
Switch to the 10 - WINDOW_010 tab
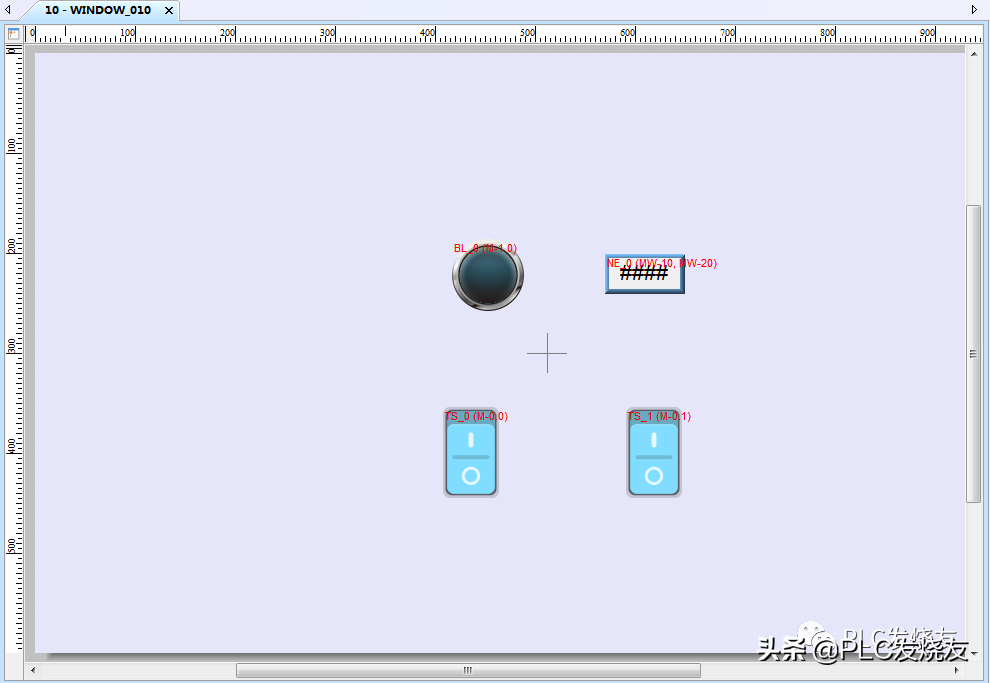tap(97, 10)
